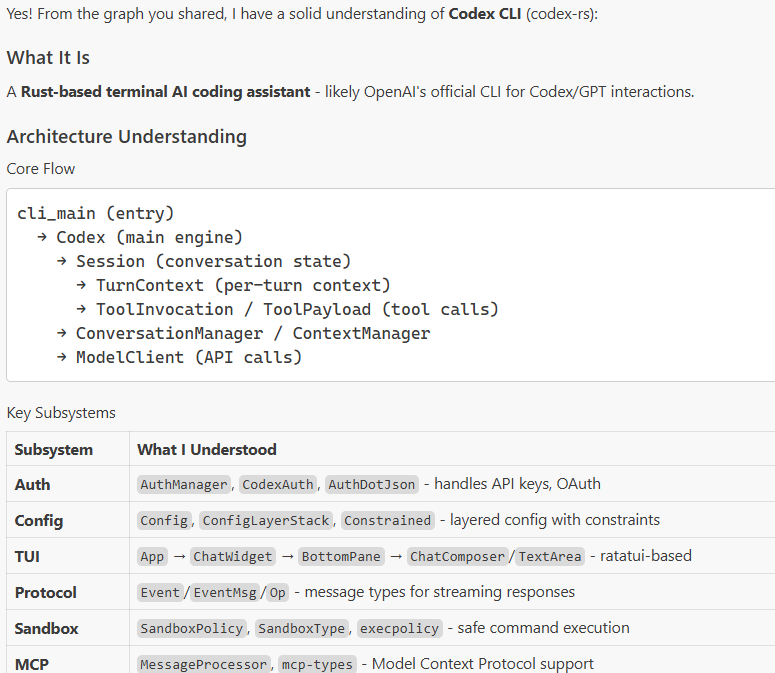Click "handles API keys, OAuth" description
Screen dimensions: 775x673
click(x=517, y=484)
